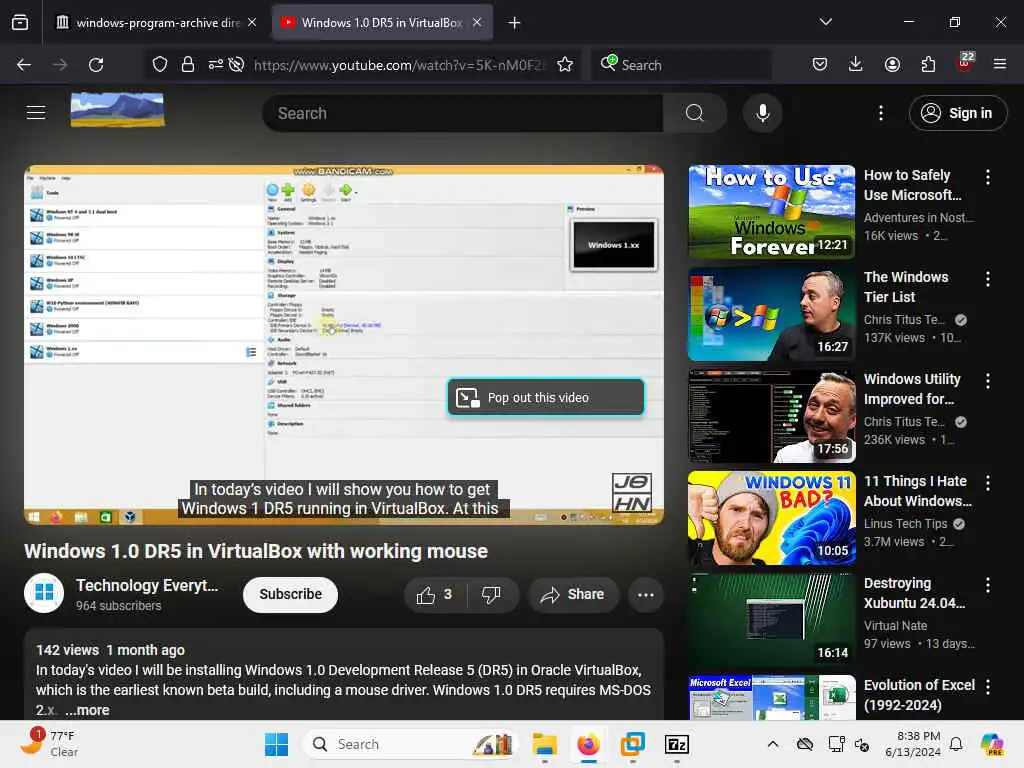
Task: Open options for How to Safely Use Microsoft
Action: pyautogui.click(x=987, y=176)
